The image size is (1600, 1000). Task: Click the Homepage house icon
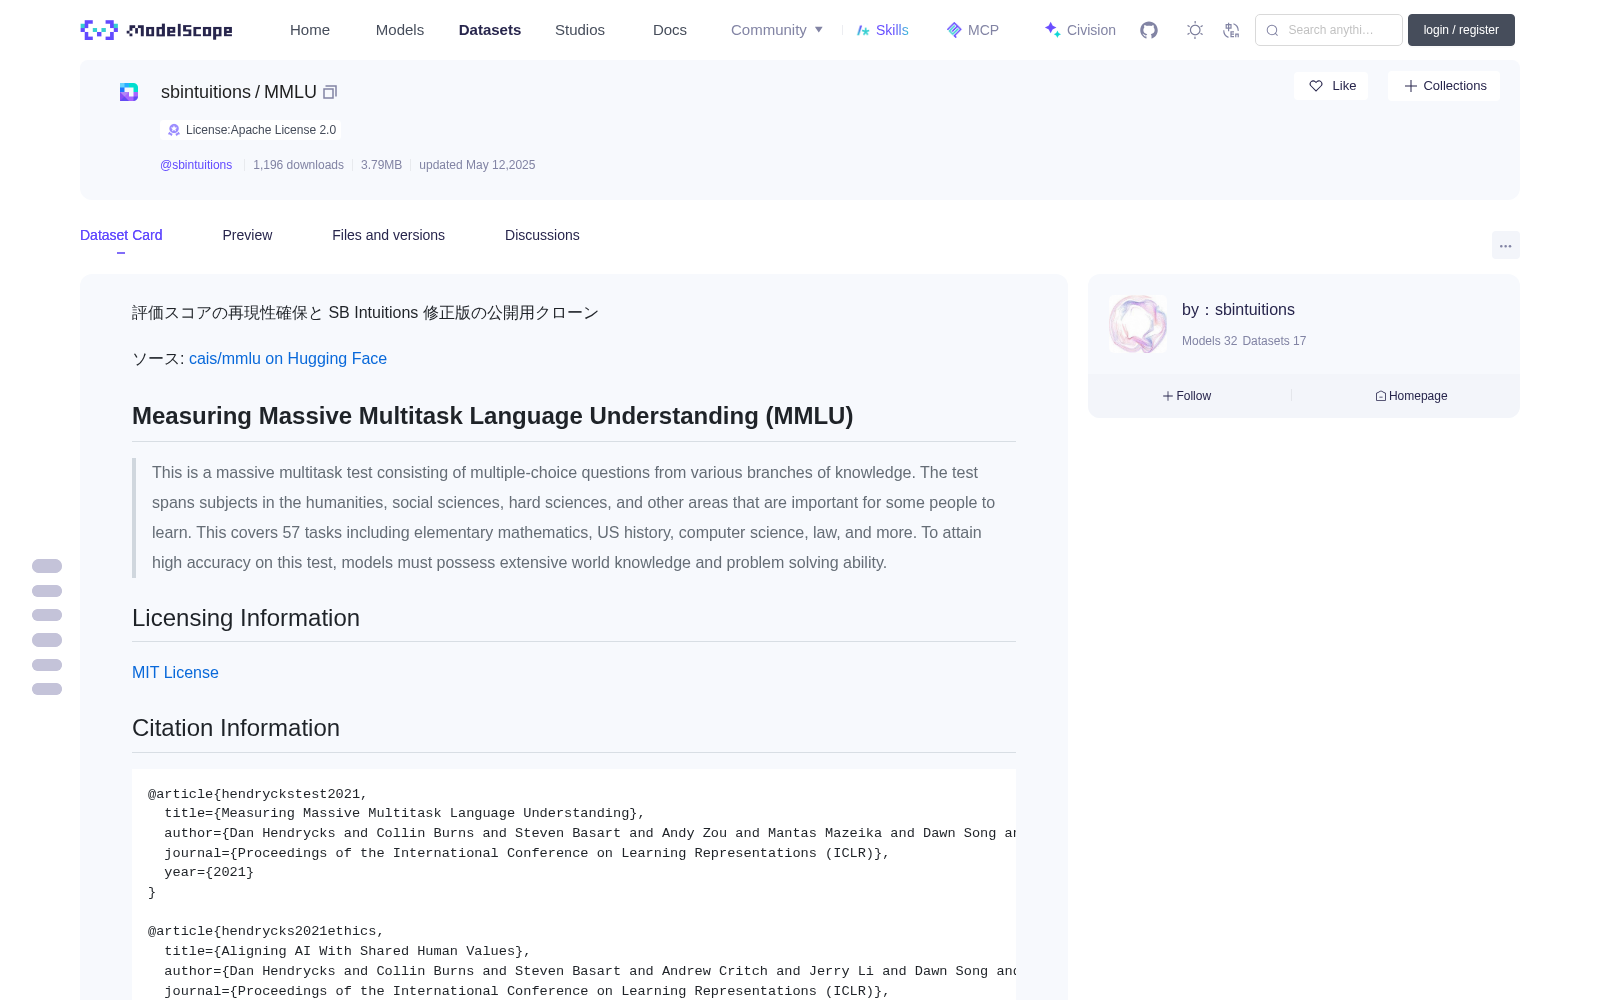coord(1381,396)
